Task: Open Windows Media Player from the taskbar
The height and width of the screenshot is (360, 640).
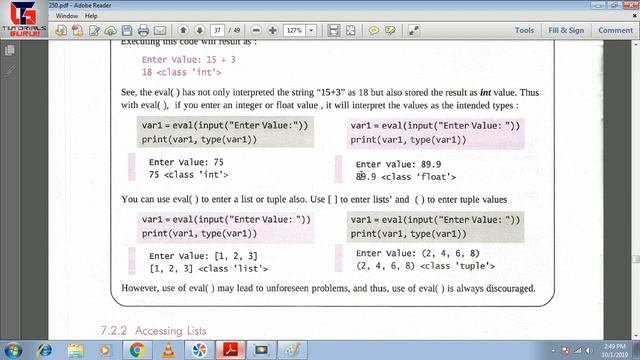Action: point(105,350)
